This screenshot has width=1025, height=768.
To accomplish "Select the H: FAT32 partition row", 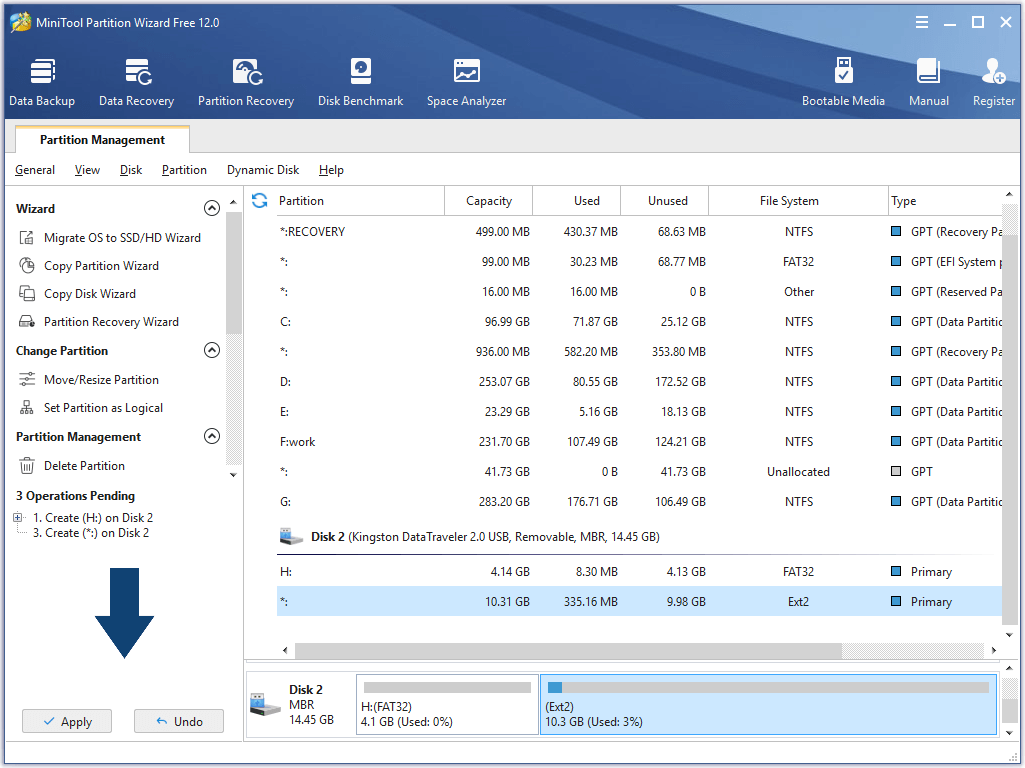I will 639,572.
